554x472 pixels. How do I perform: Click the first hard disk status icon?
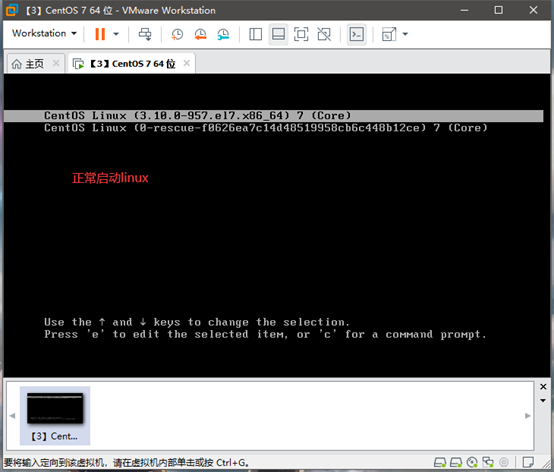pyautogui.click(x=440, y=462)
